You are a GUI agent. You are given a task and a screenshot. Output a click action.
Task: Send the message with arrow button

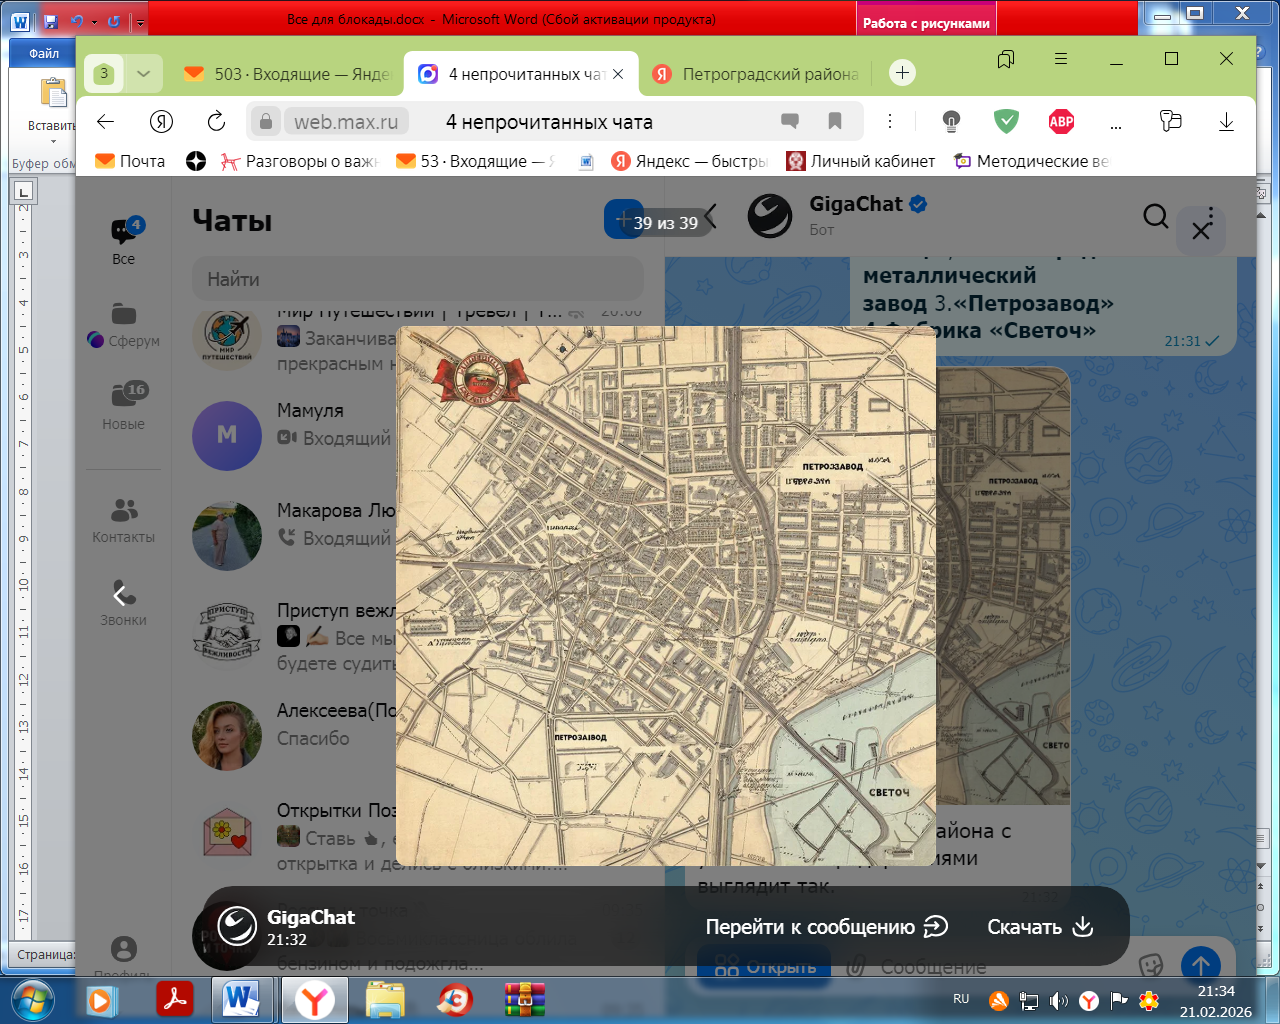pos(1201,966)
